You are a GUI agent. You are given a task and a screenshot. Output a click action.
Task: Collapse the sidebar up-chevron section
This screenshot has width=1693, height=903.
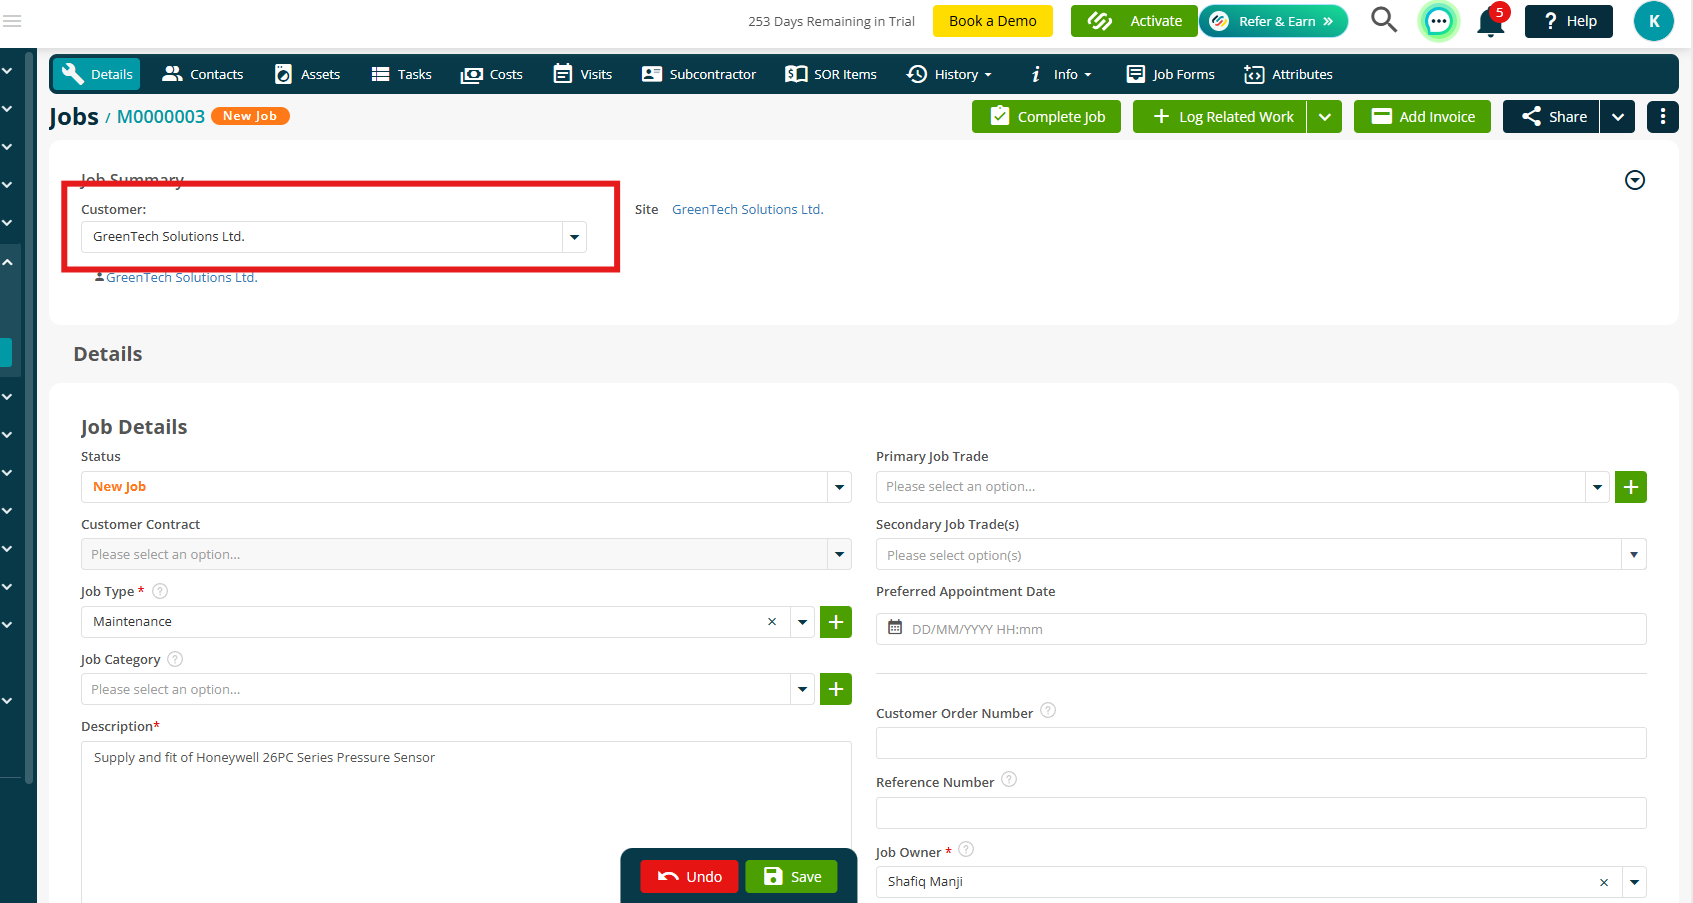[x=7, y=262]
